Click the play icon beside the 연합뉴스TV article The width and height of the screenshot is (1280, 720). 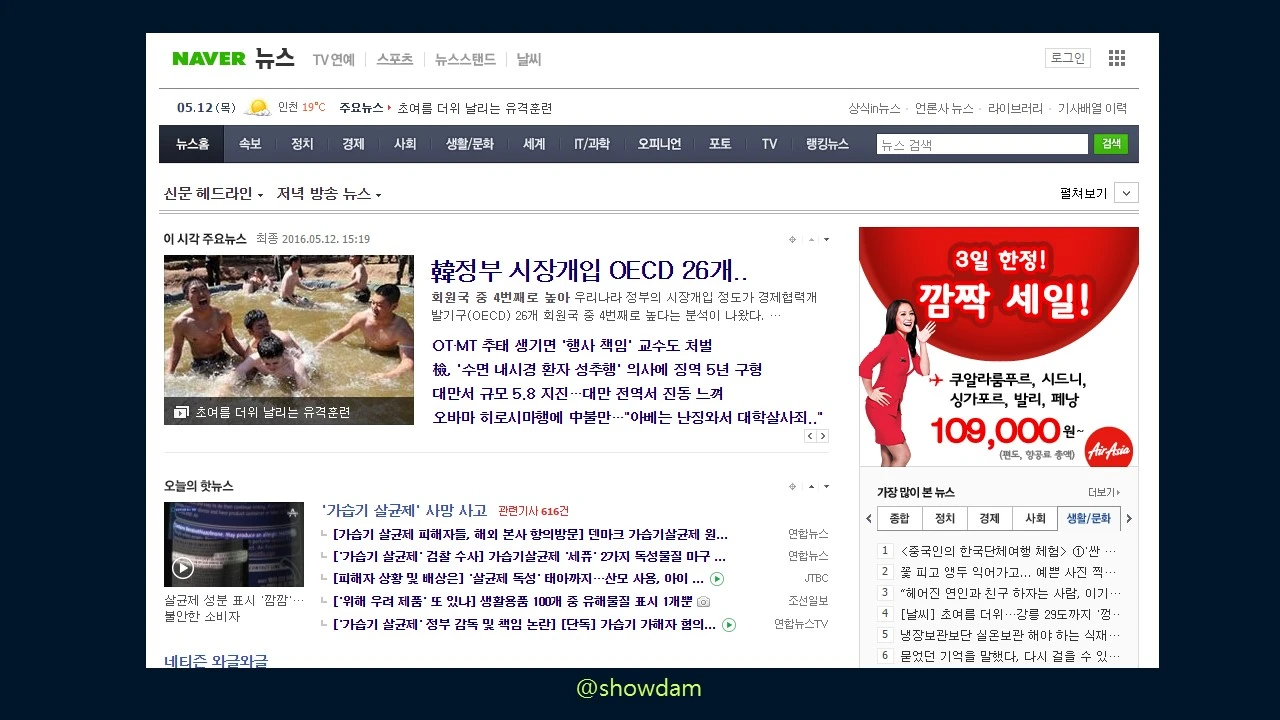point(729,624)
